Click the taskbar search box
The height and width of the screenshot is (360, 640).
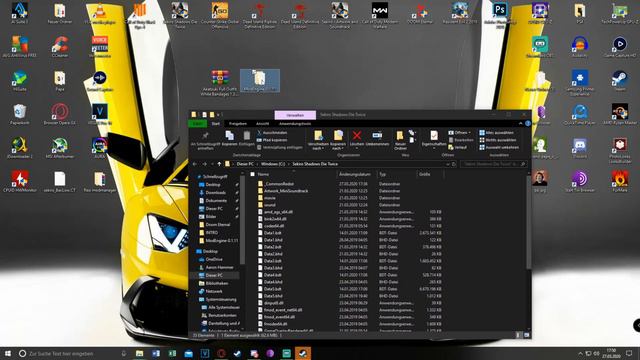click(x=73, y=353)
